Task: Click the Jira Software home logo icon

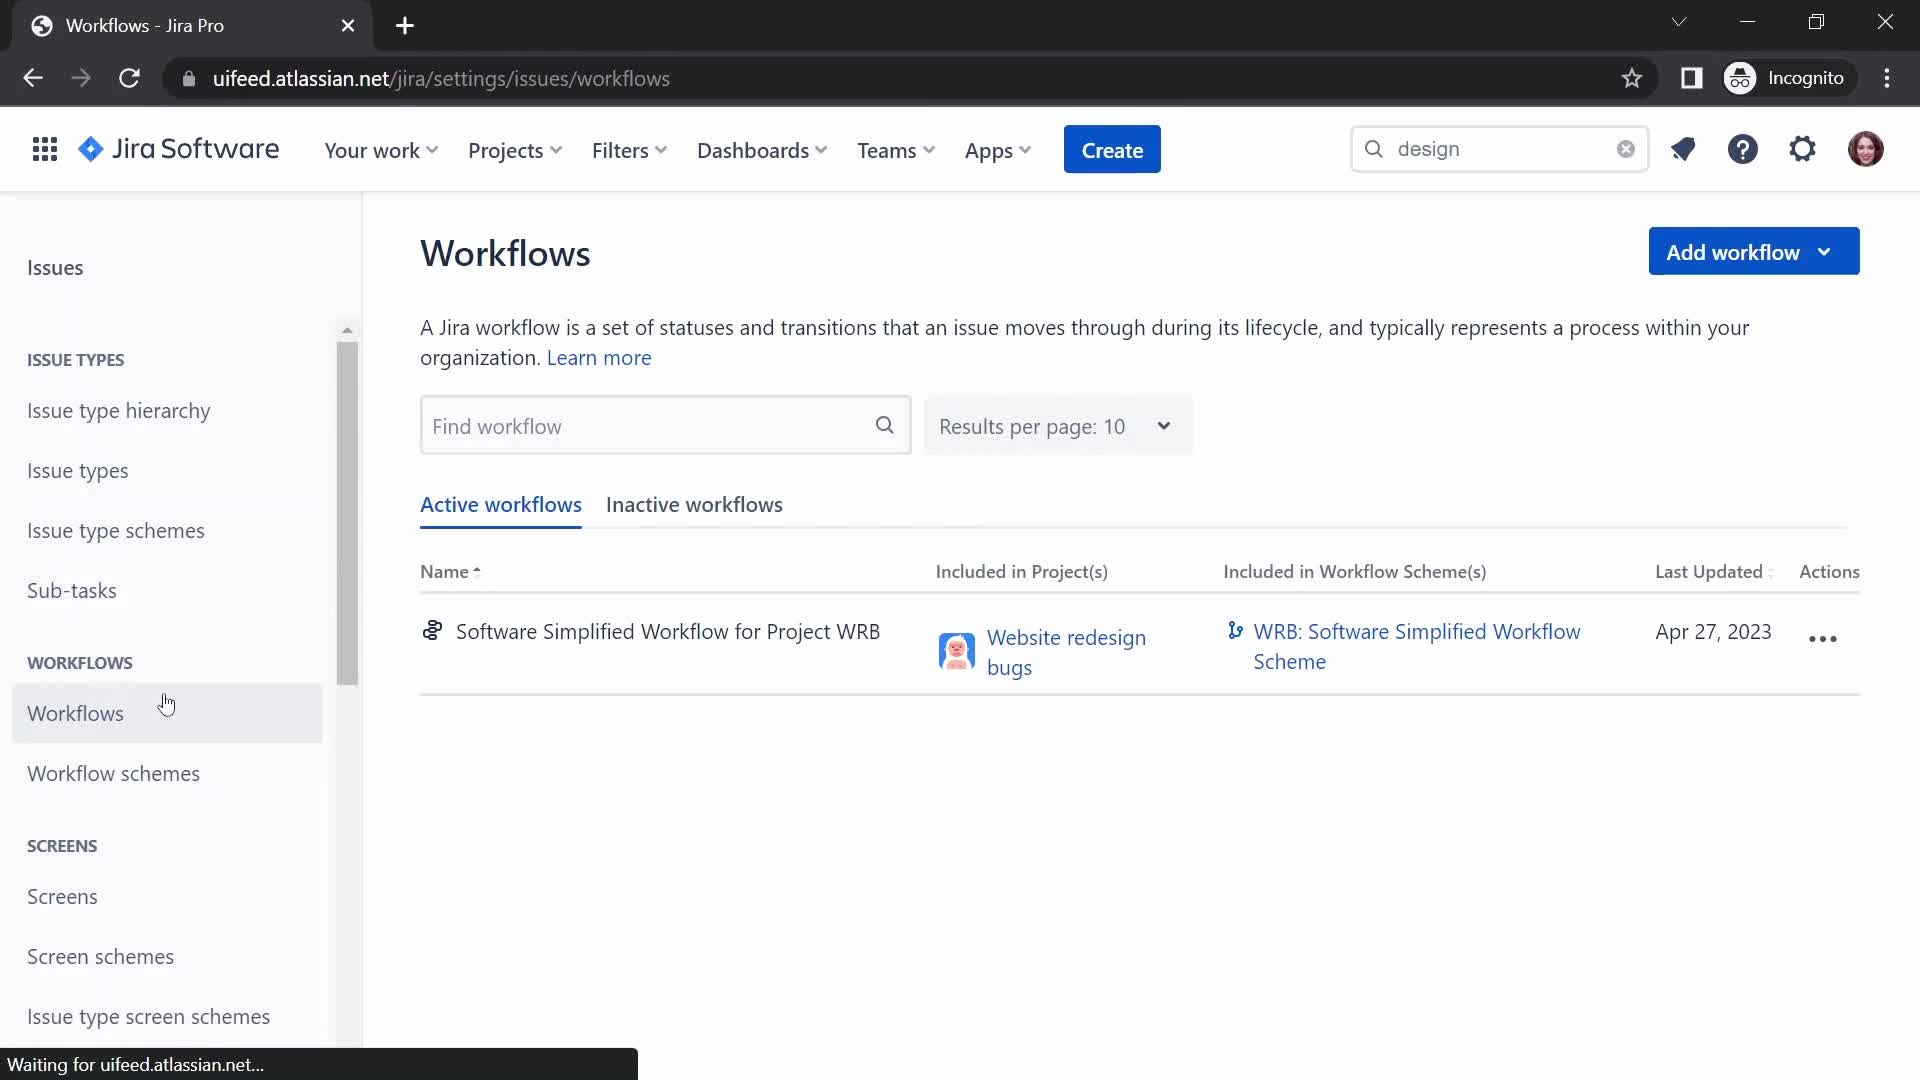Action: point(92,149)
